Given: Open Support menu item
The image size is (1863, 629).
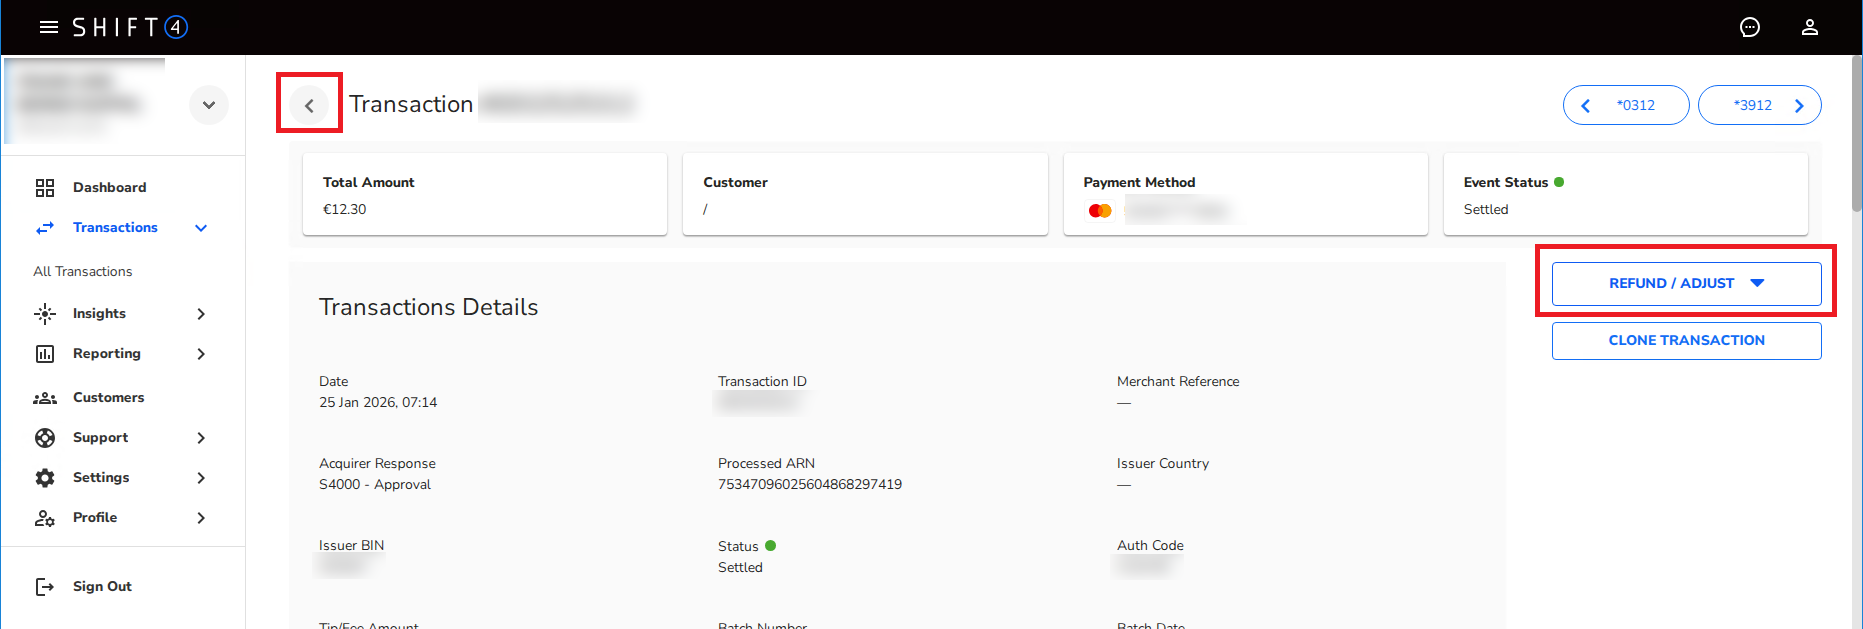Looking at the screenshot, I should [100, 438].
